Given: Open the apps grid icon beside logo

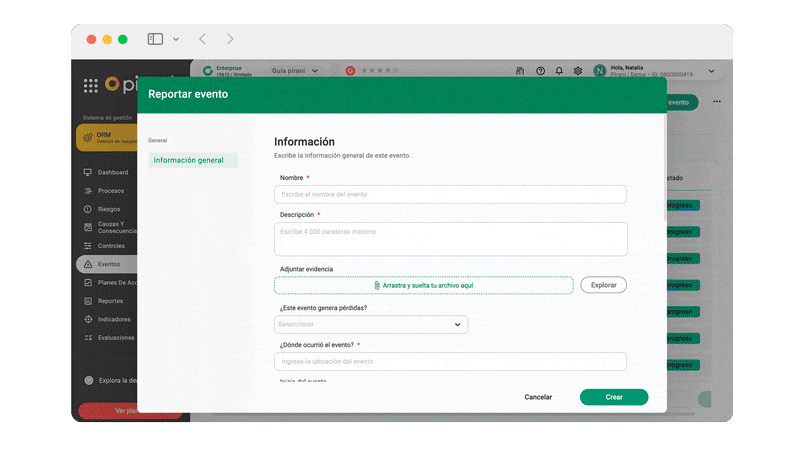Looking at the screenshot, I should click(91, 86).
